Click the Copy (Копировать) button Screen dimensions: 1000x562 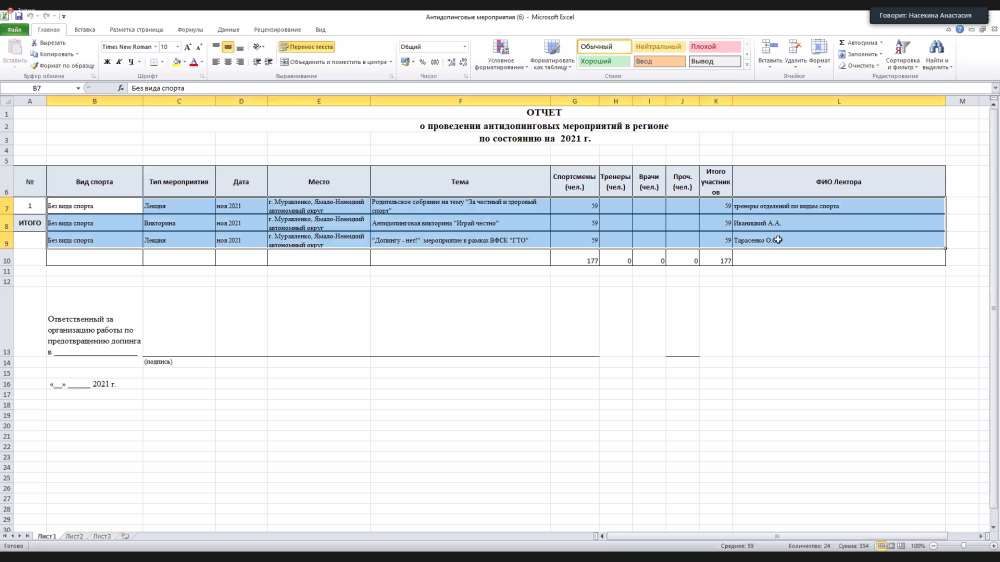click(53, 54)
